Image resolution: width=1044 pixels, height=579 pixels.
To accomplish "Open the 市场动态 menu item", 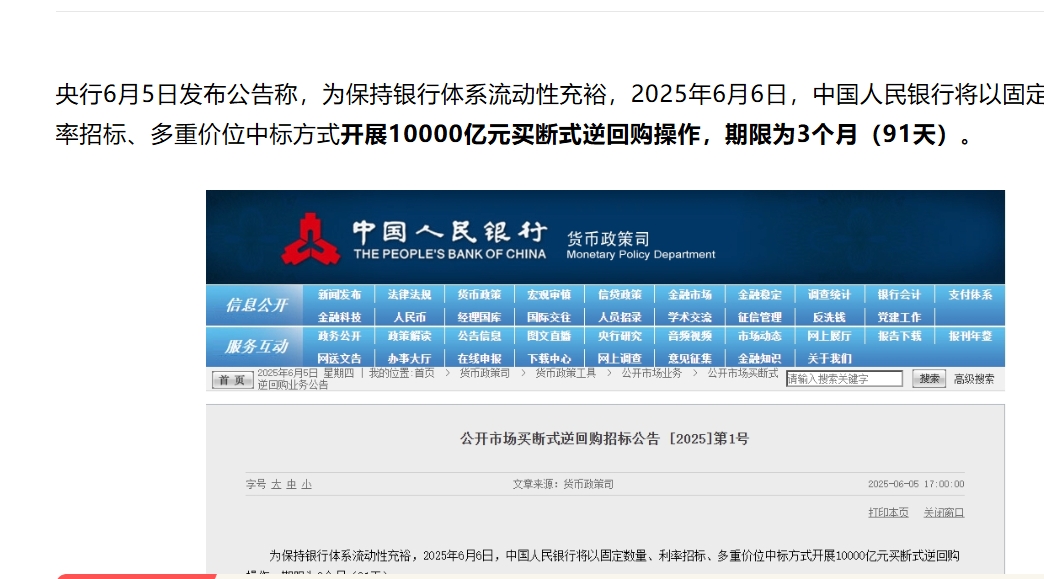I will click(760, 337).
